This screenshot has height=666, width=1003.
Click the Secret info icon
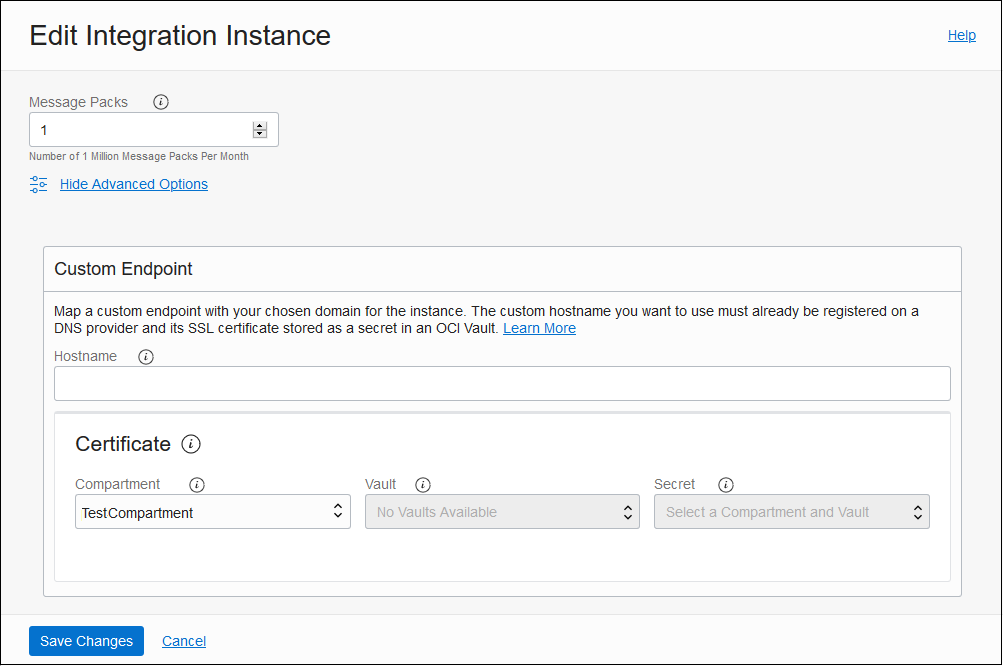click(x=725, y=484)
